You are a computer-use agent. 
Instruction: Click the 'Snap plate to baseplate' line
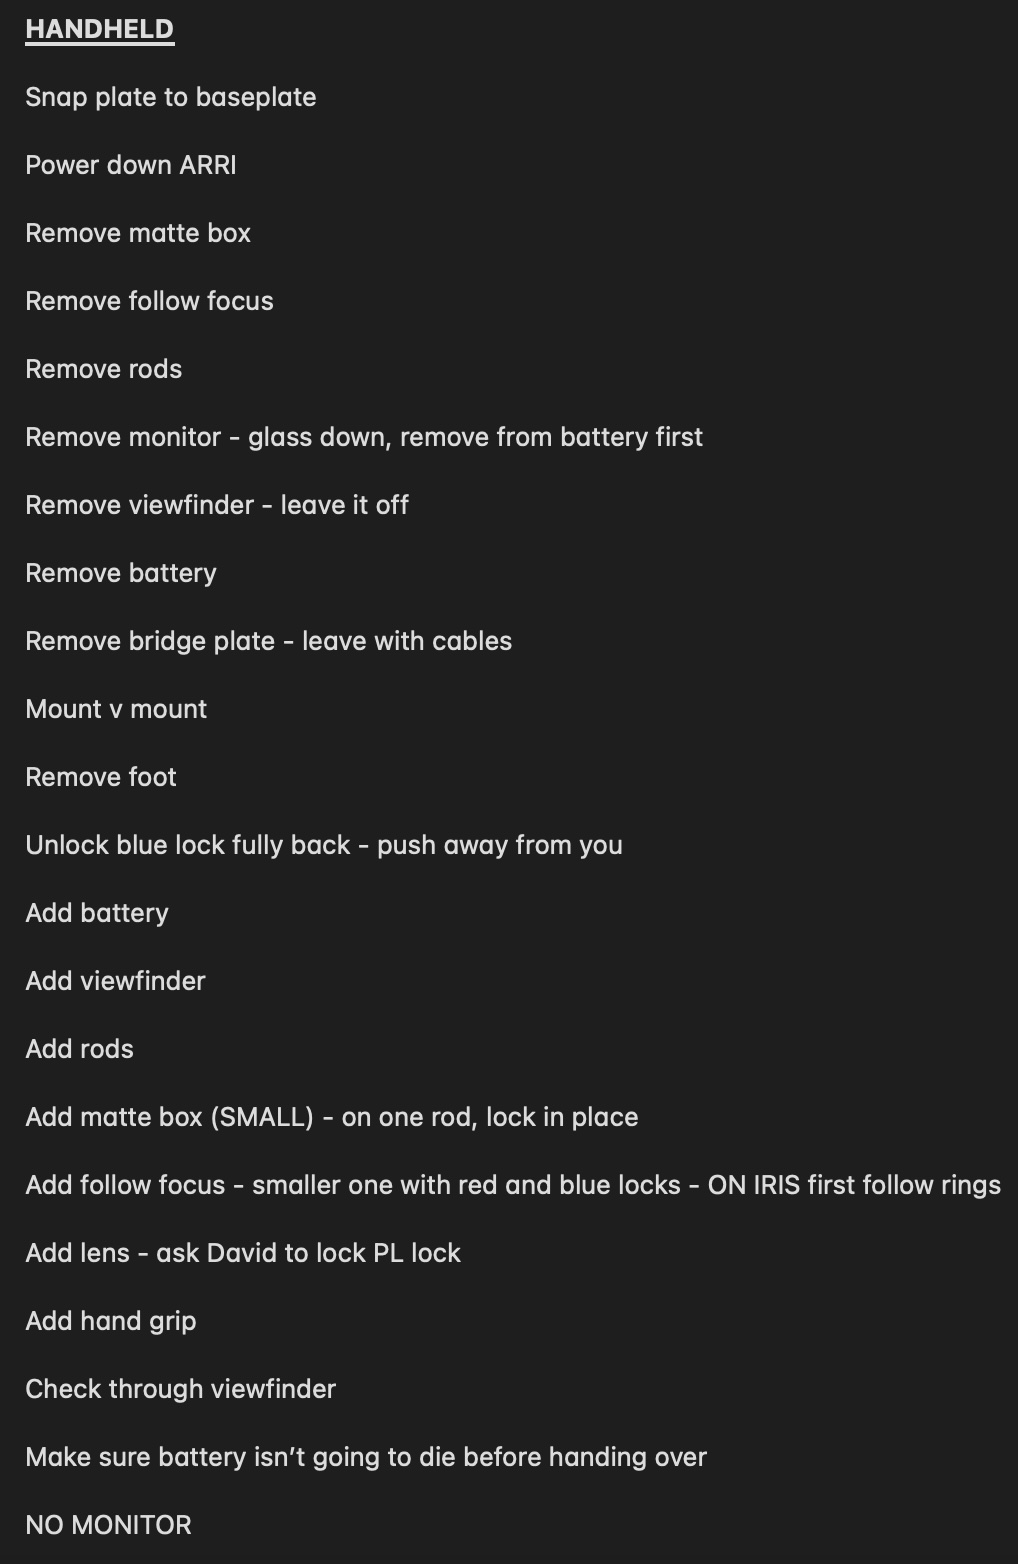[171, 97]
